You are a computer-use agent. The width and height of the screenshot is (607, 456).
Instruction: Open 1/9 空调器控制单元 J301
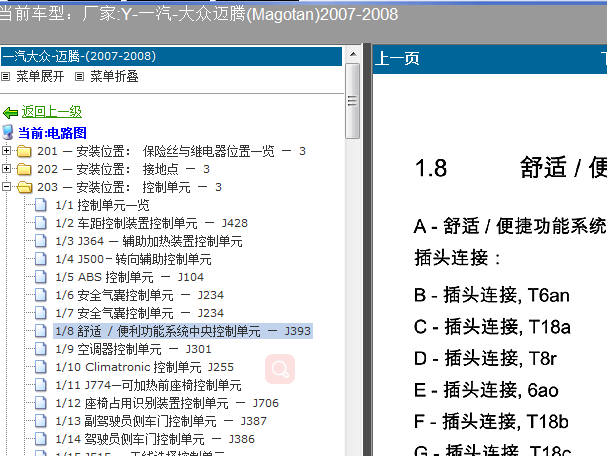coord(133,349)
